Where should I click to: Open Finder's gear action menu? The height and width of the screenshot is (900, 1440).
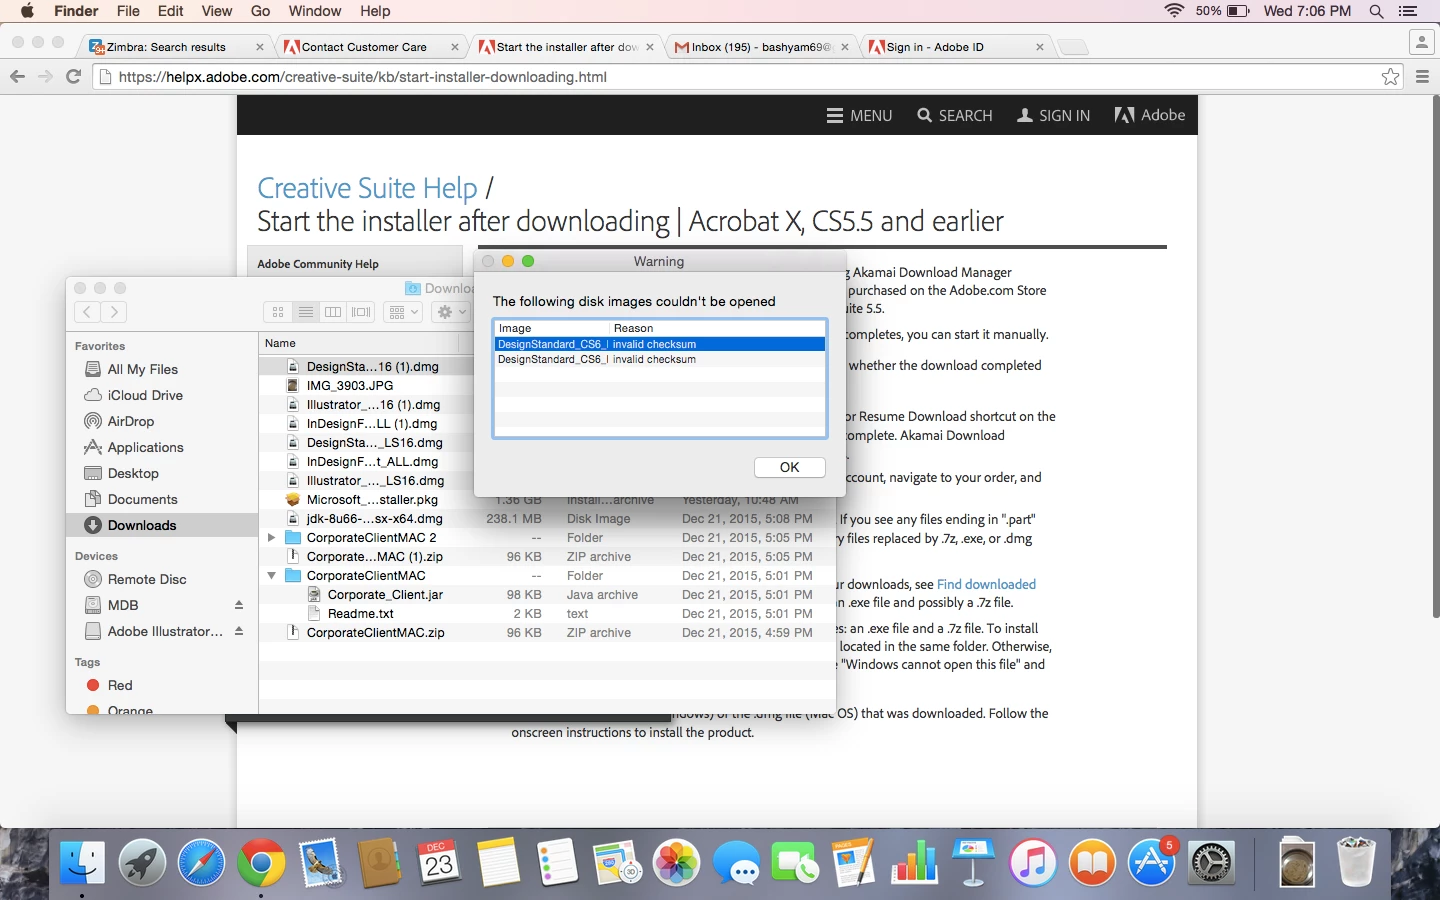point(452,312)
